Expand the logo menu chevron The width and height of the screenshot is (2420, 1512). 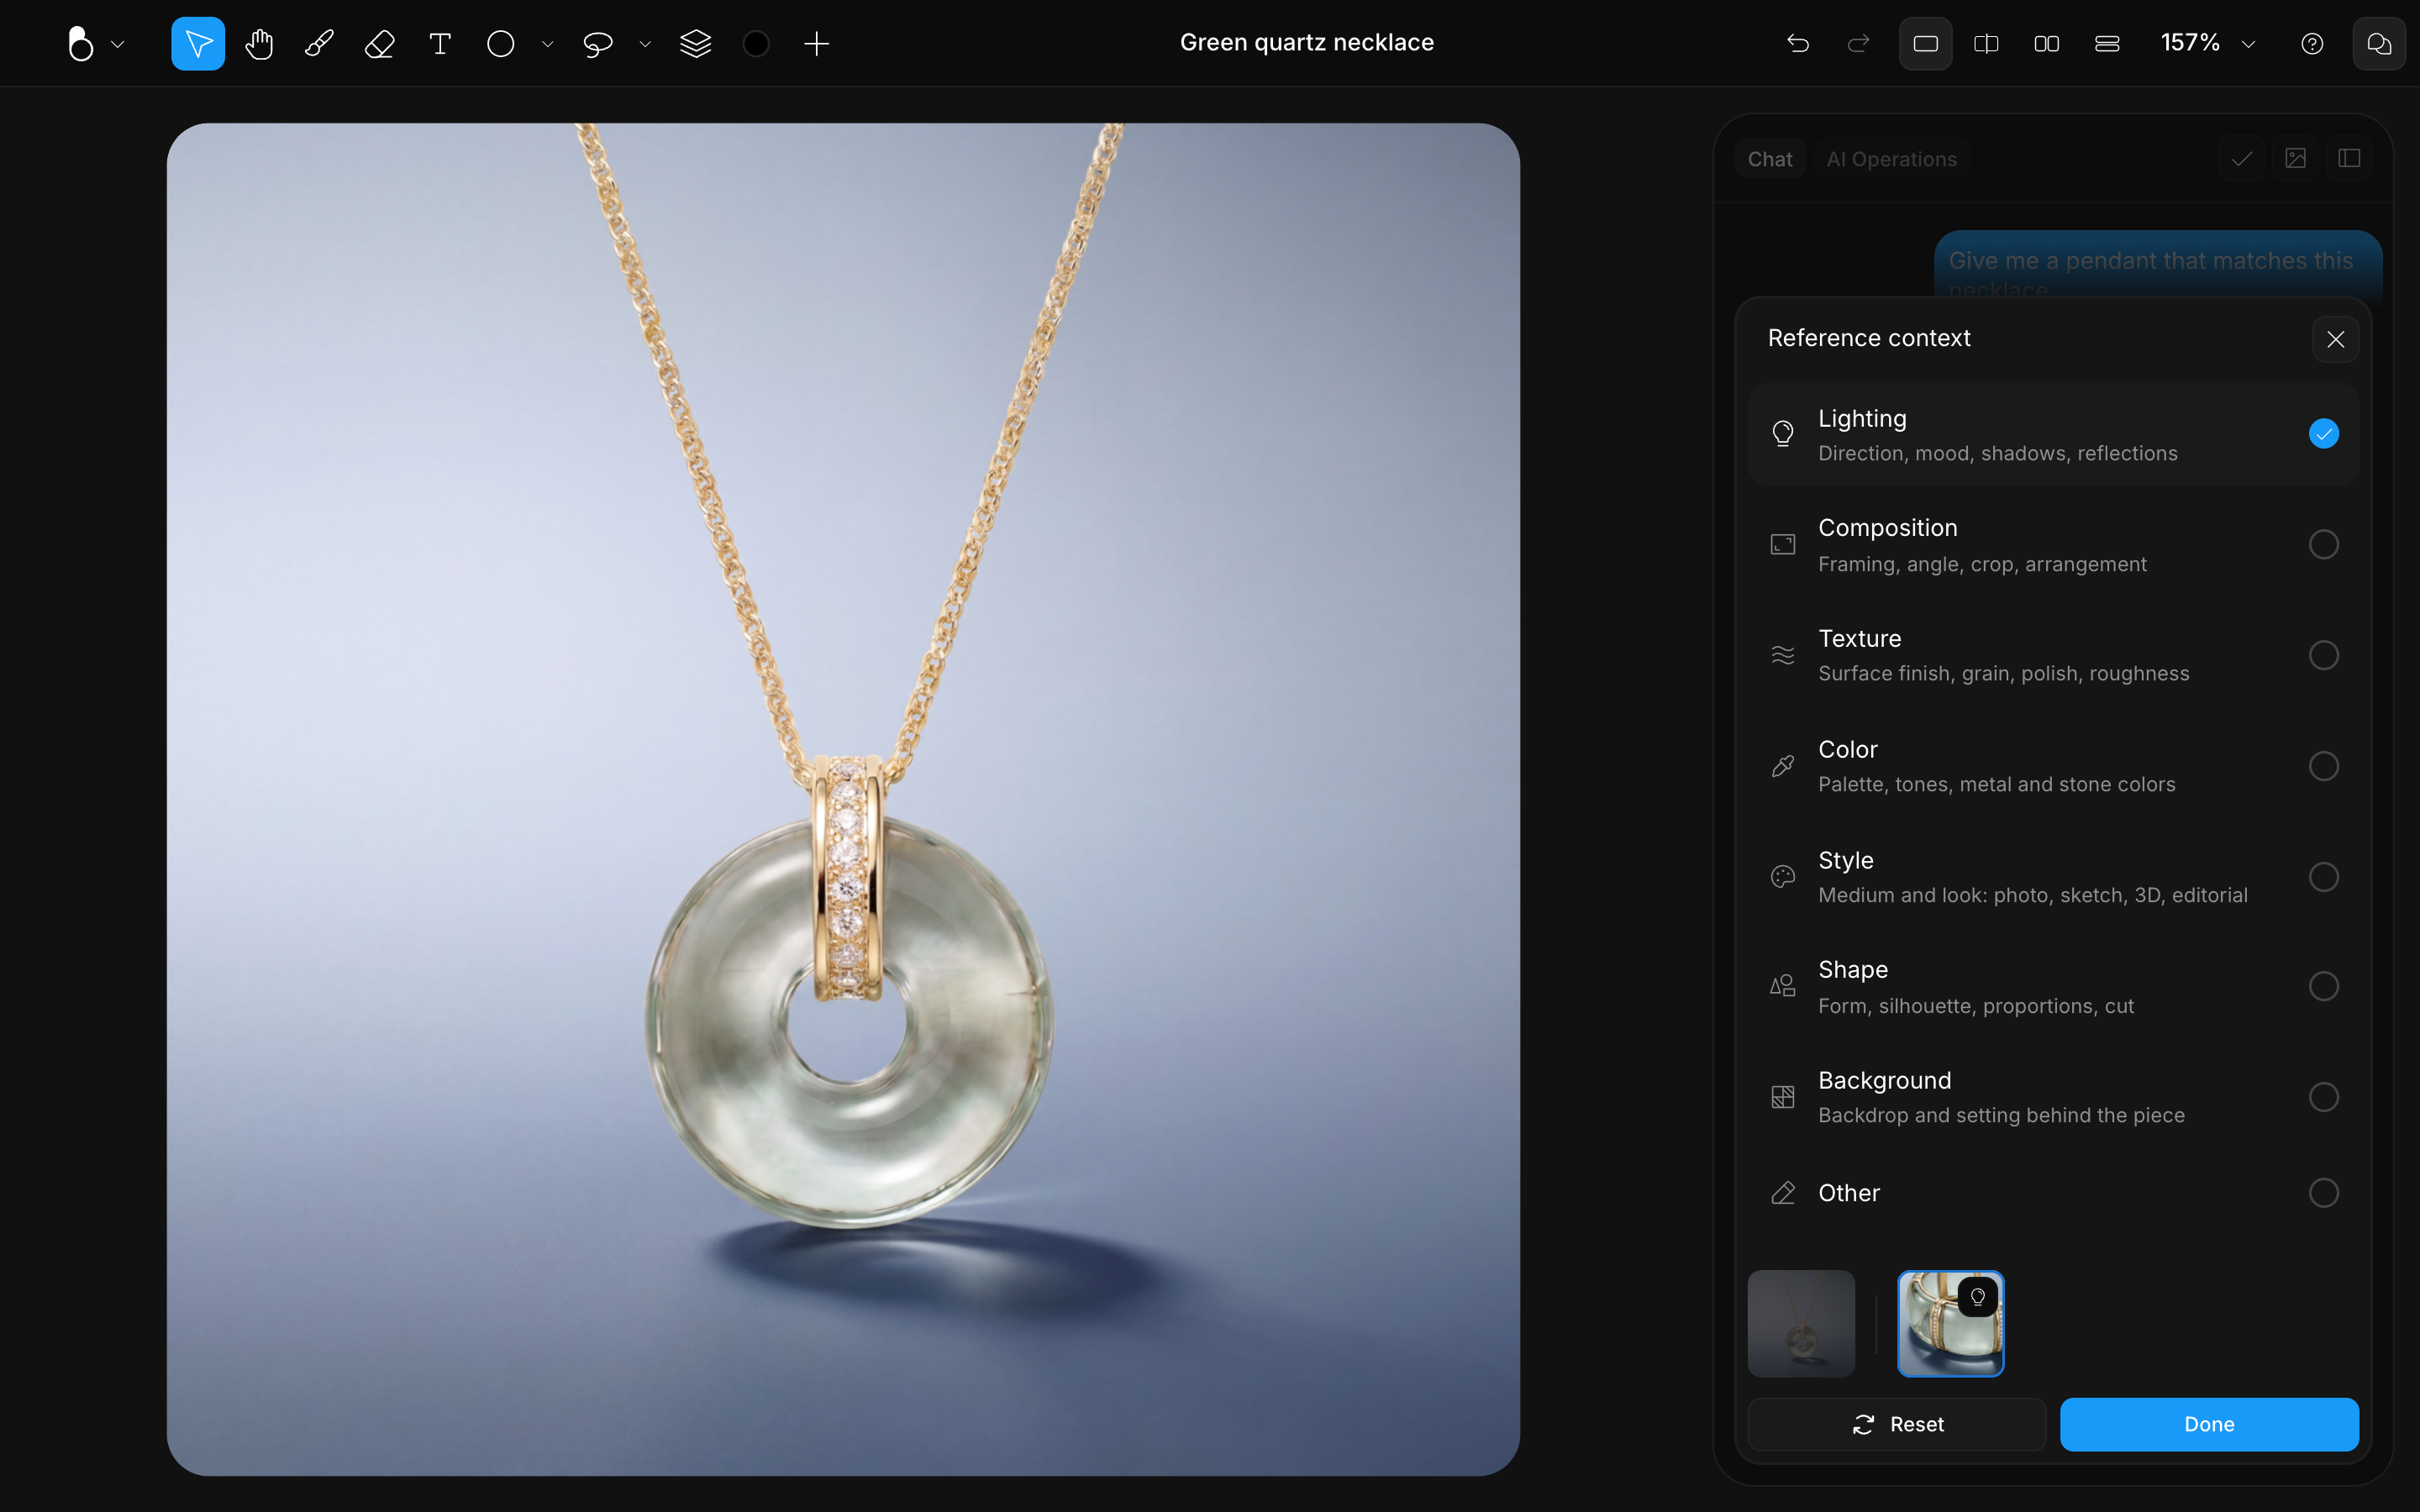(118, 44)
